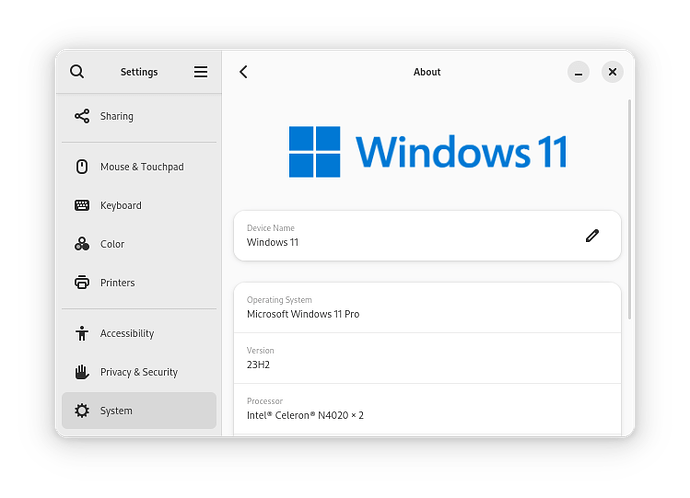Viewport: 690px width, 498px height.
Task: Click the Windows 11 logo image
Action: (x=428, y=152)
